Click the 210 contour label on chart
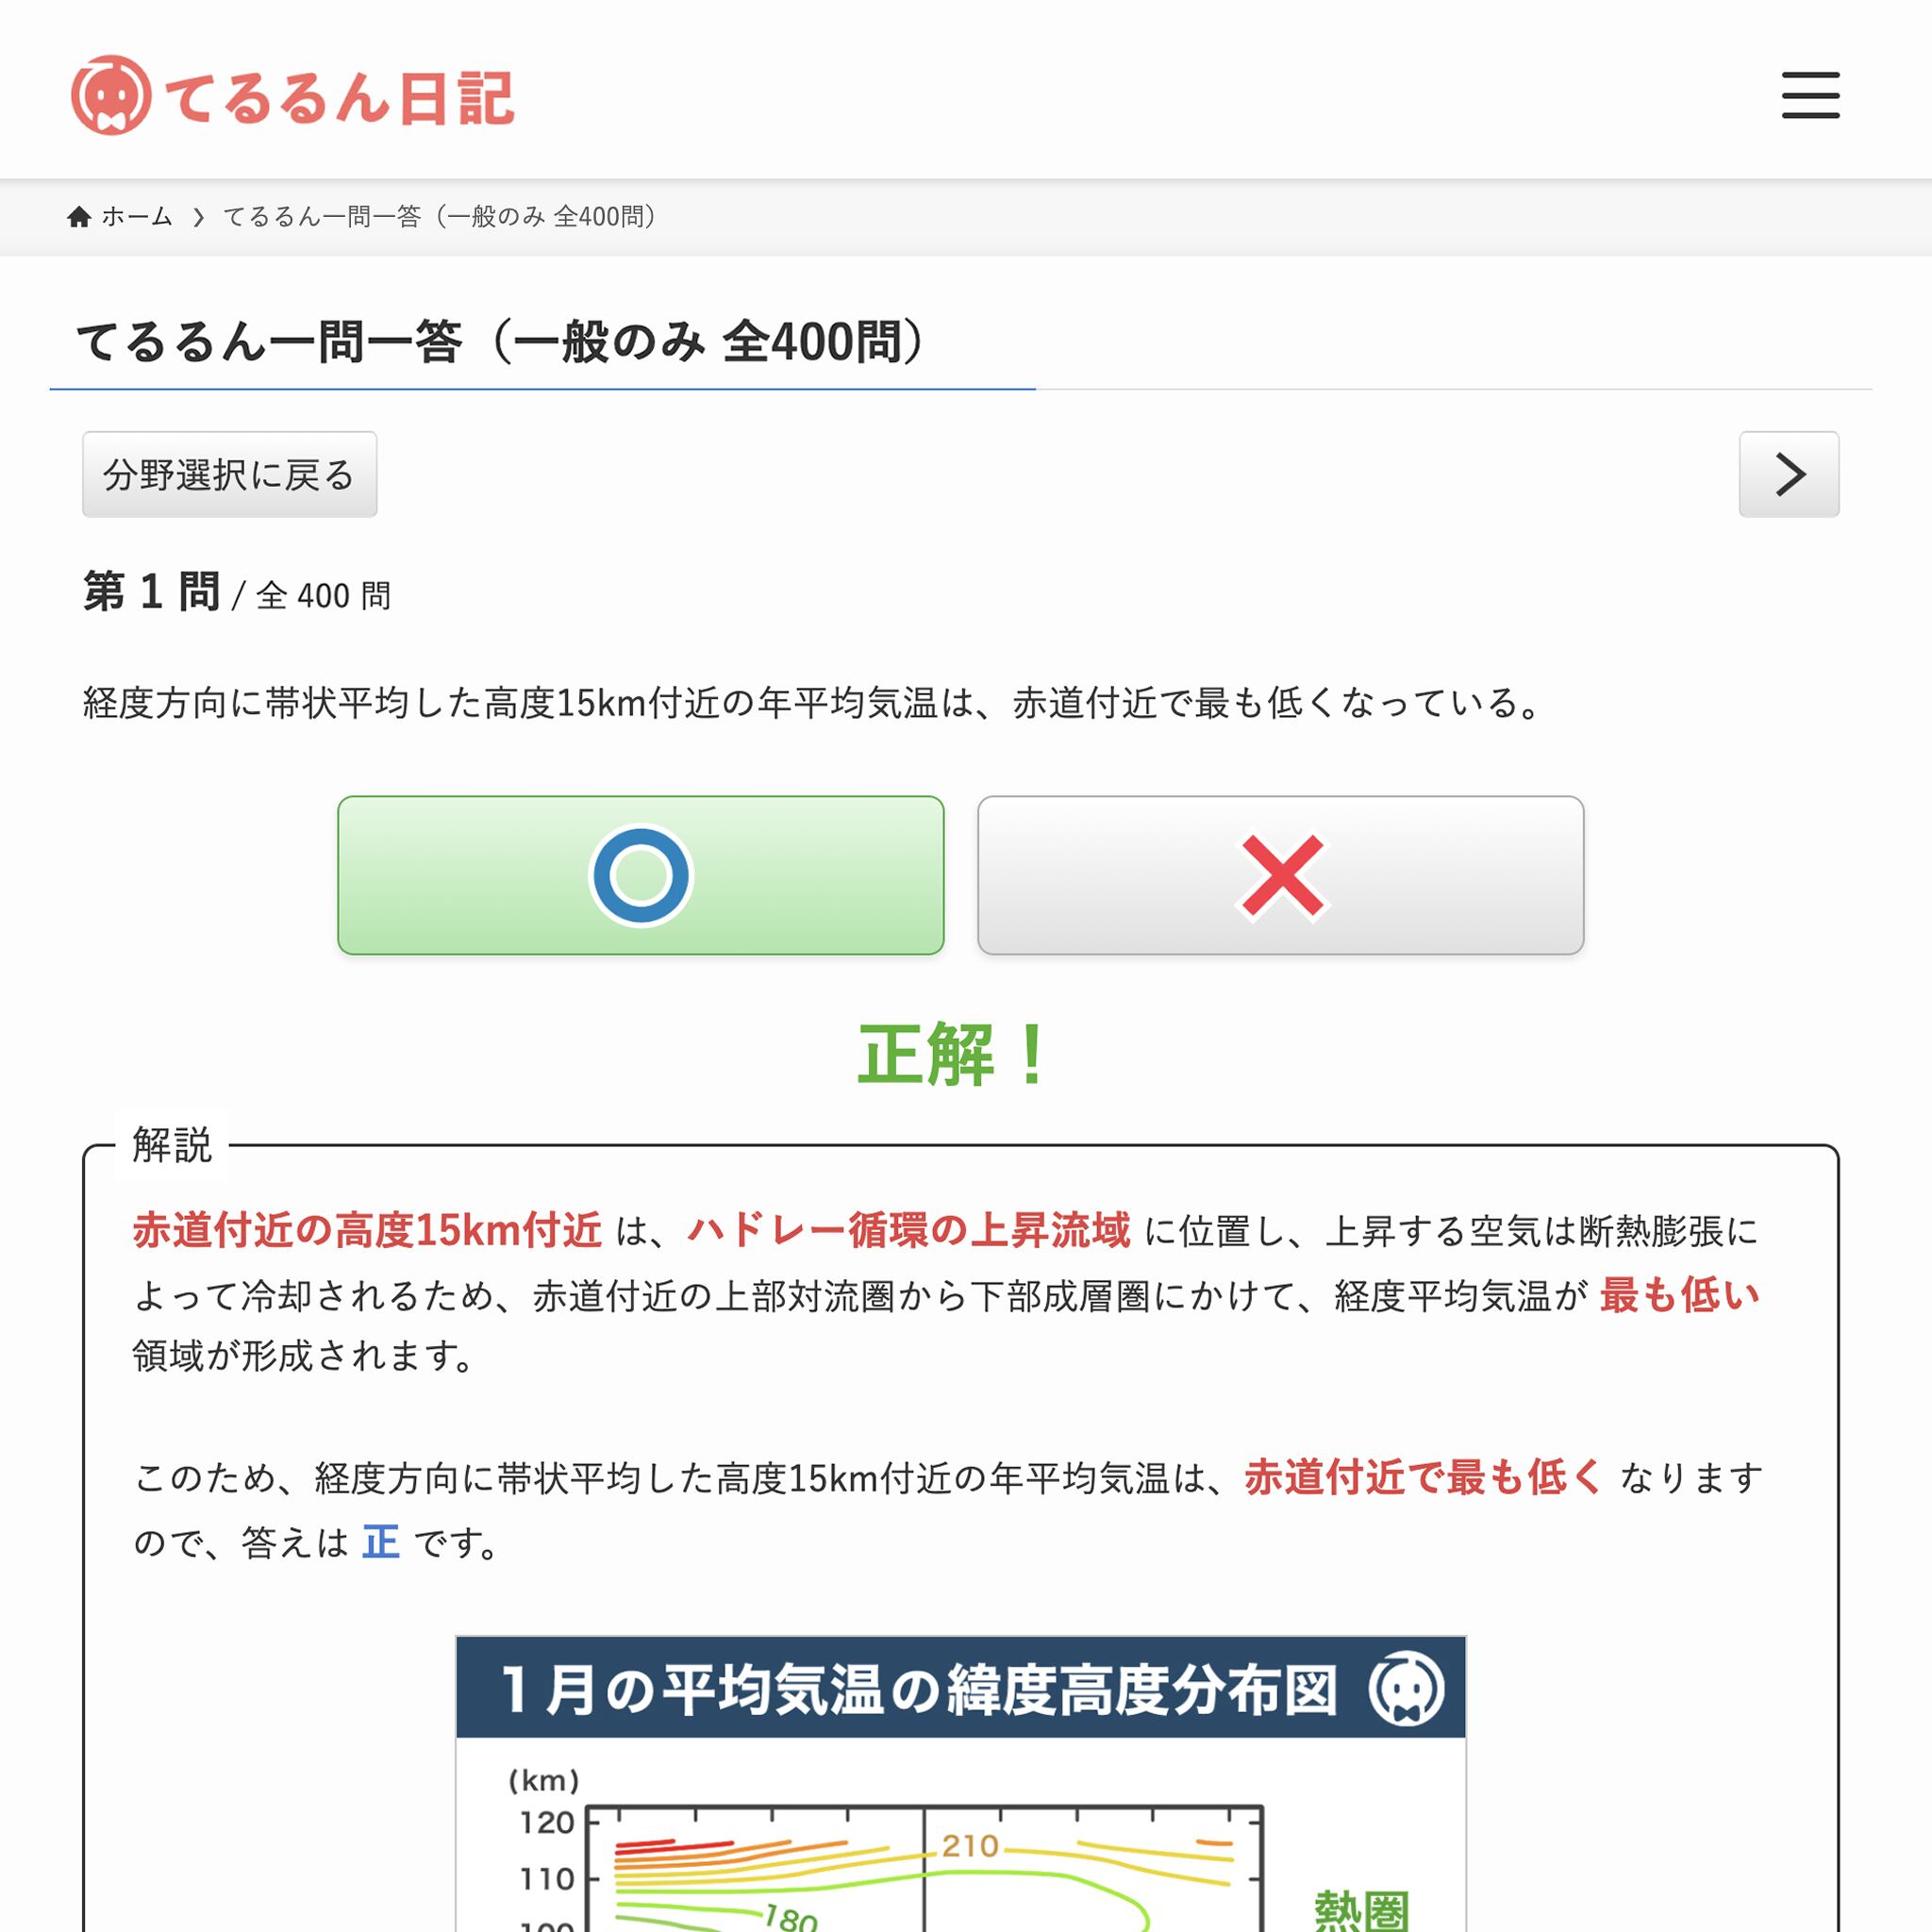 pyautogui.click(x=969, y=1846)
